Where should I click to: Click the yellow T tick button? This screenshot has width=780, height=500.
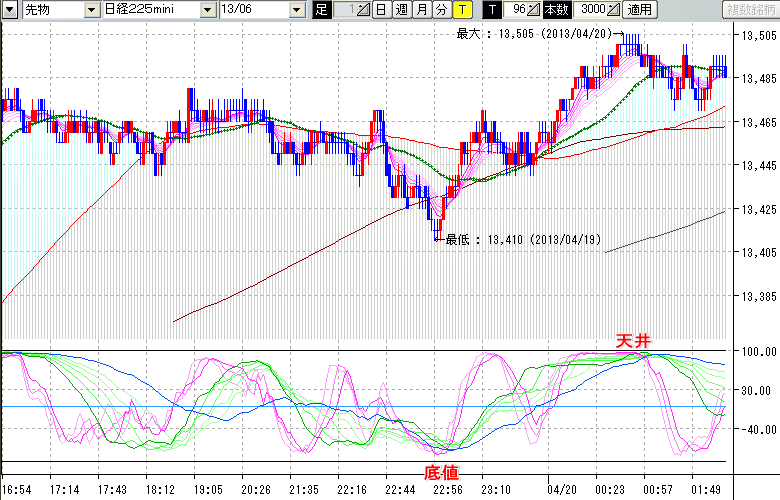(461, 10)
